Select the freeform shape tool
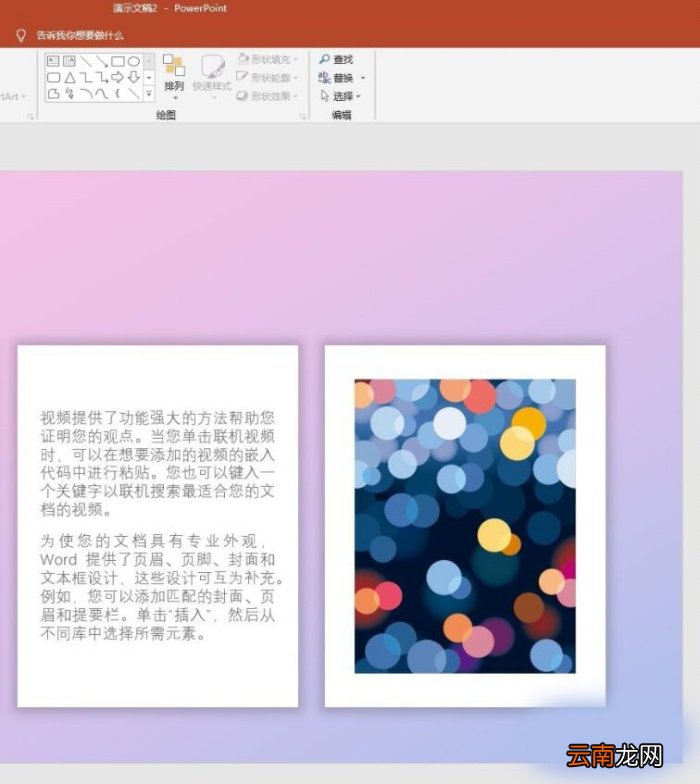 click(53, 94)
